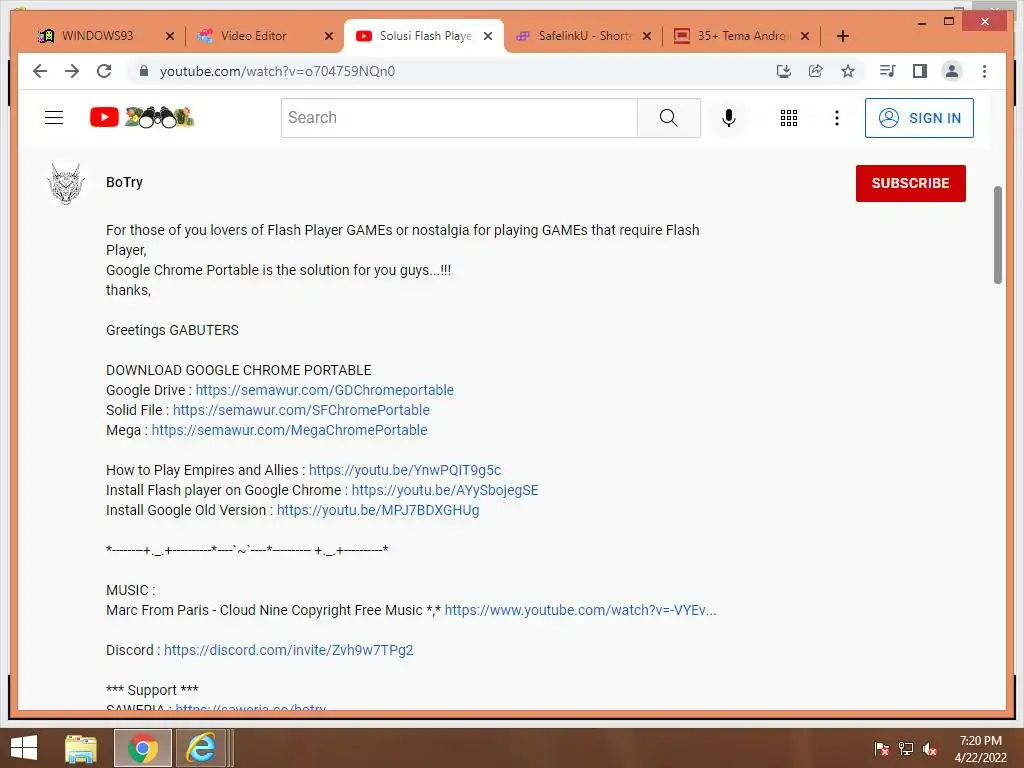Open the Mega download link
The height and width of the screenshot is (768, 1024).
pos(289,430)
